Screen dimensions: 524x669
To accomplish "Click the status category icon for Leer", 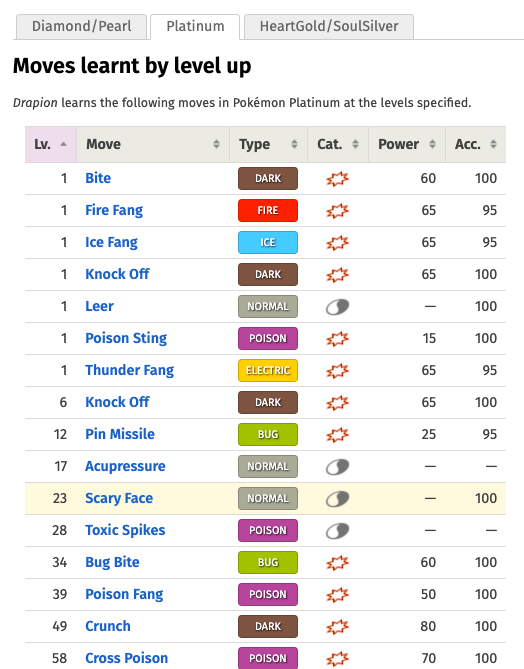I will tap(338, 306).
